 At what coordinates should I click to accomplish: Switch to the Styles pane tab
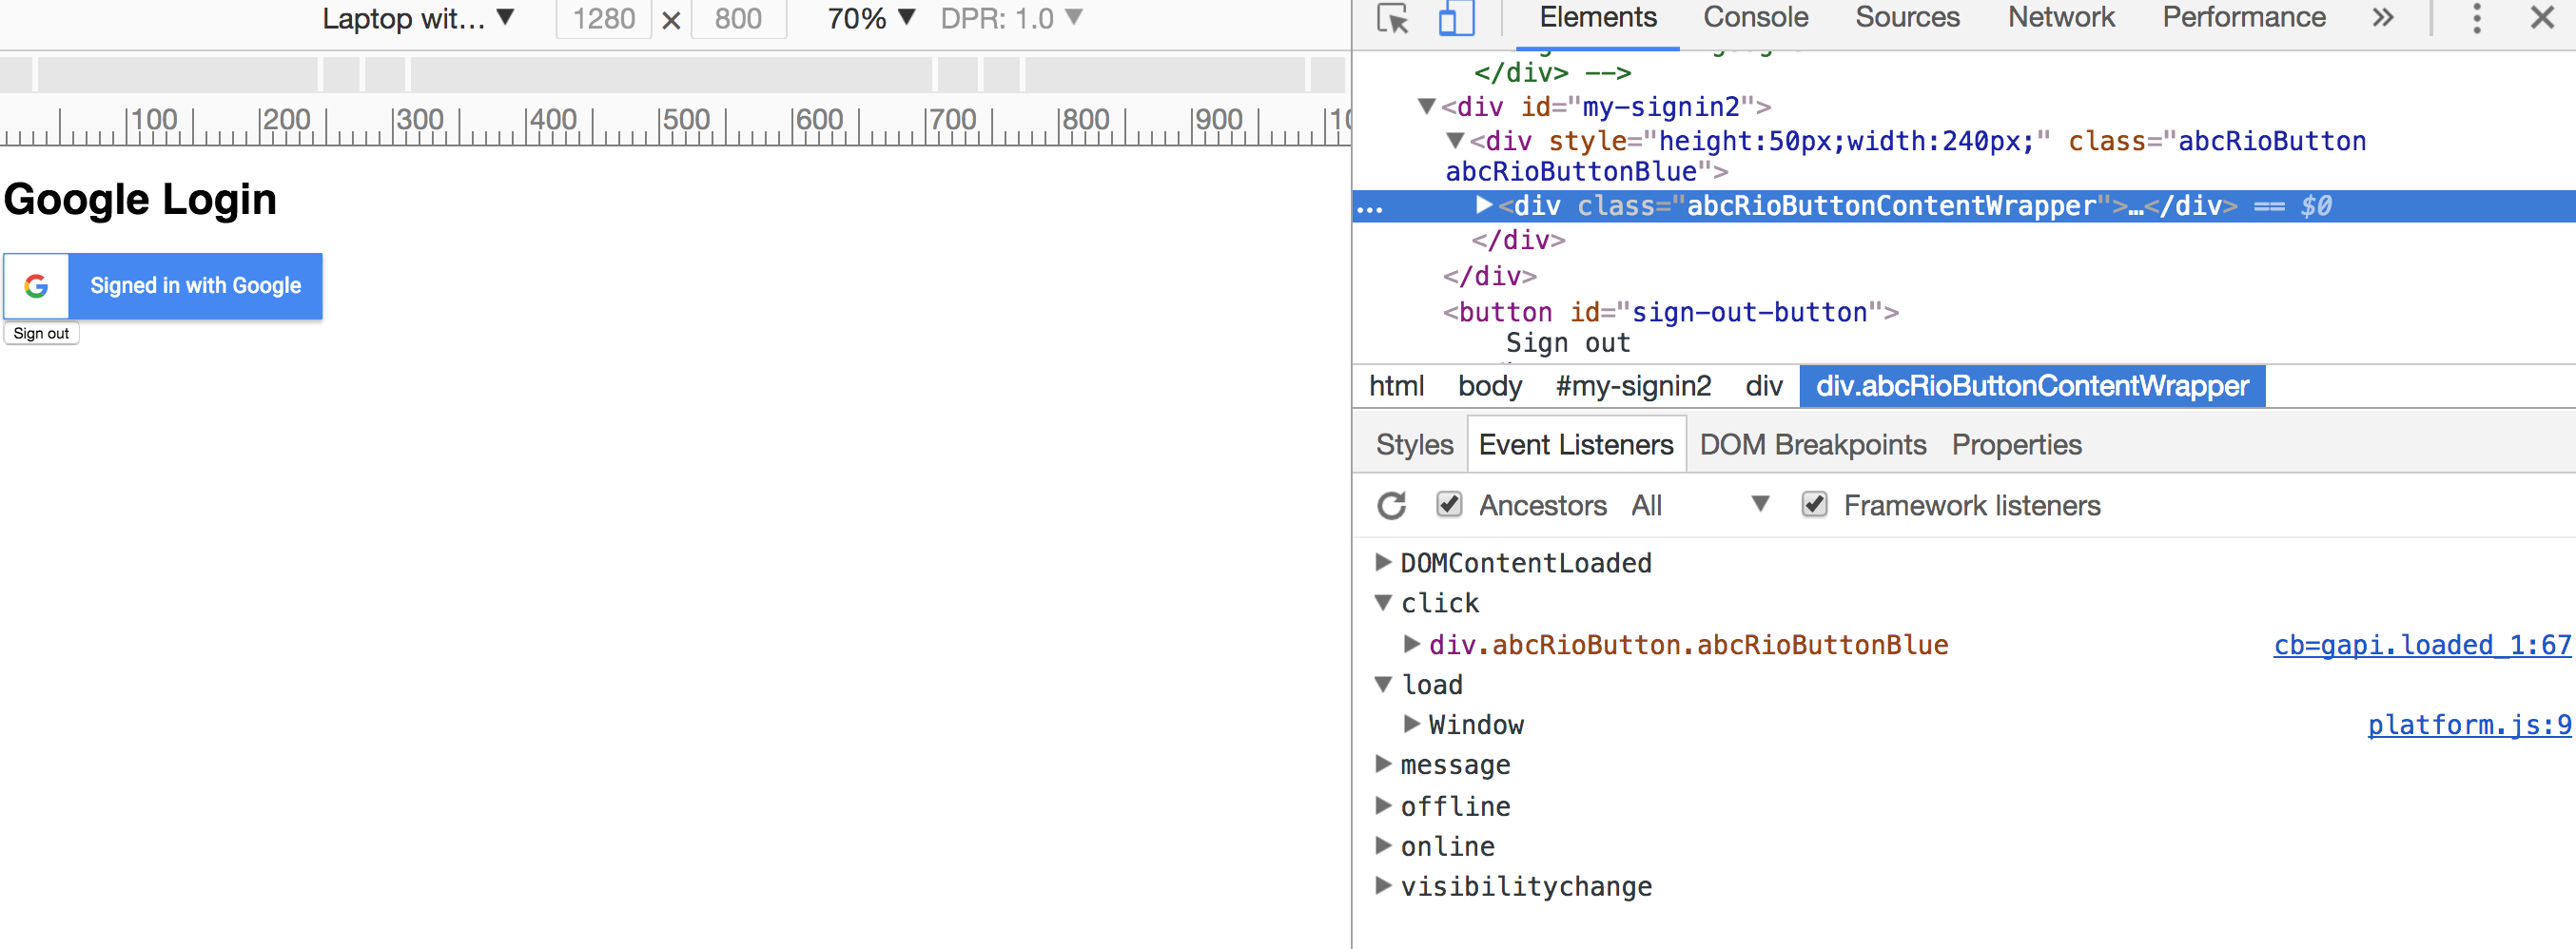pos(1414,445)
